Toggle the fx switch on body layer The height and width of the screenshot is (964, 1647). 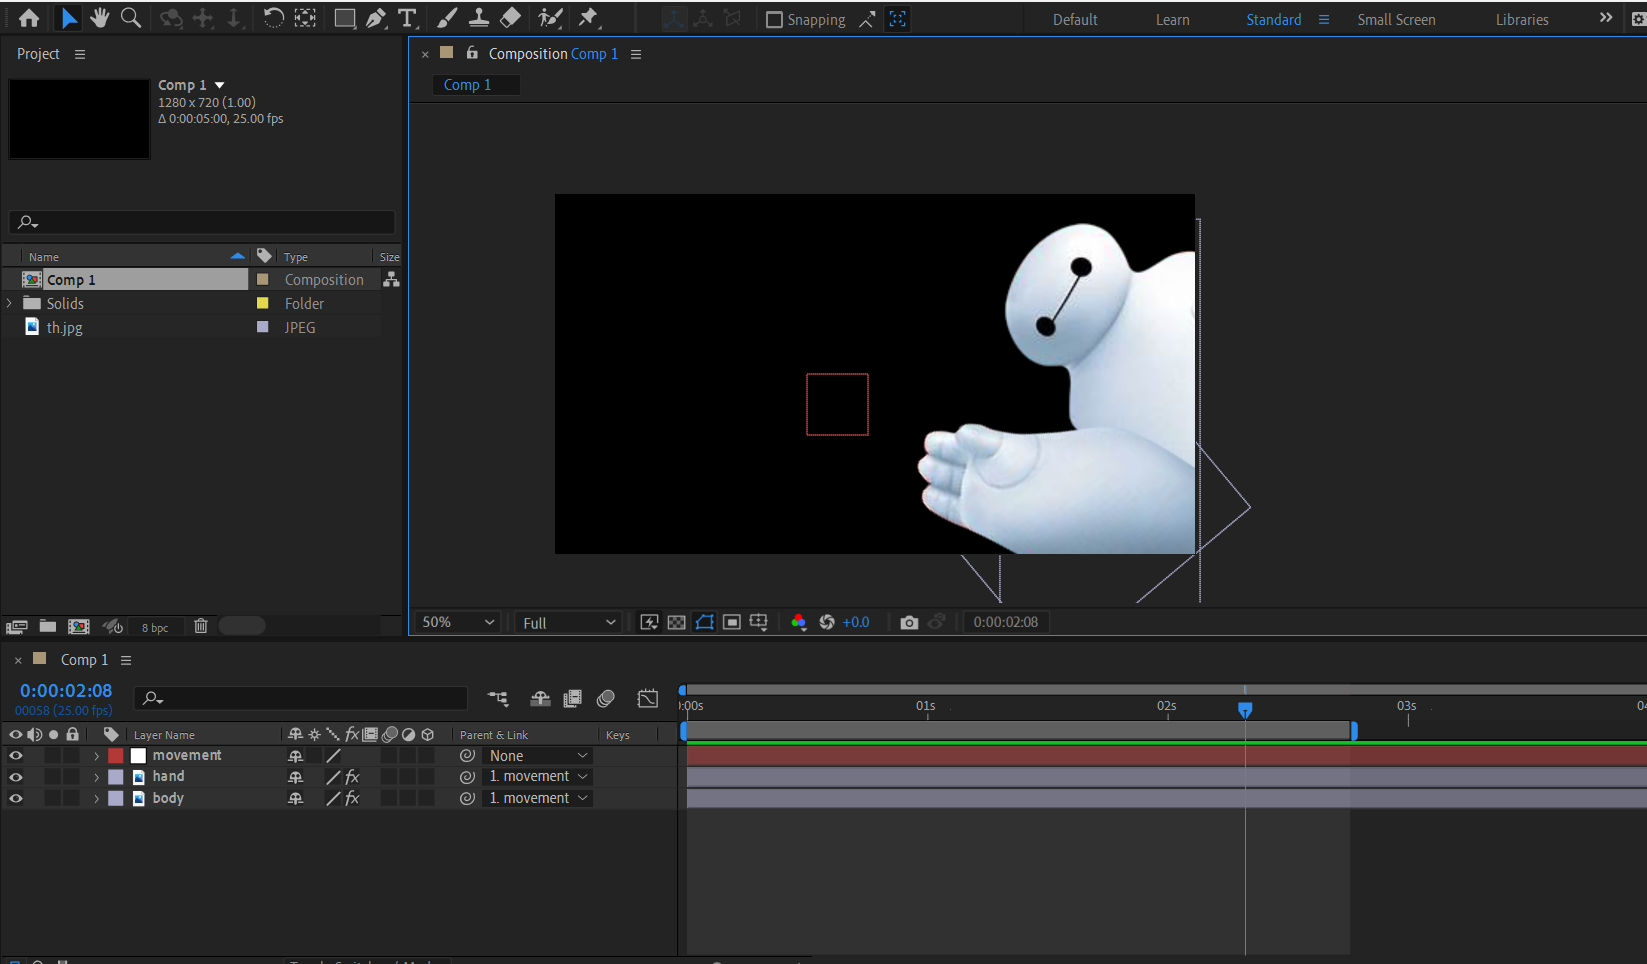352,798
